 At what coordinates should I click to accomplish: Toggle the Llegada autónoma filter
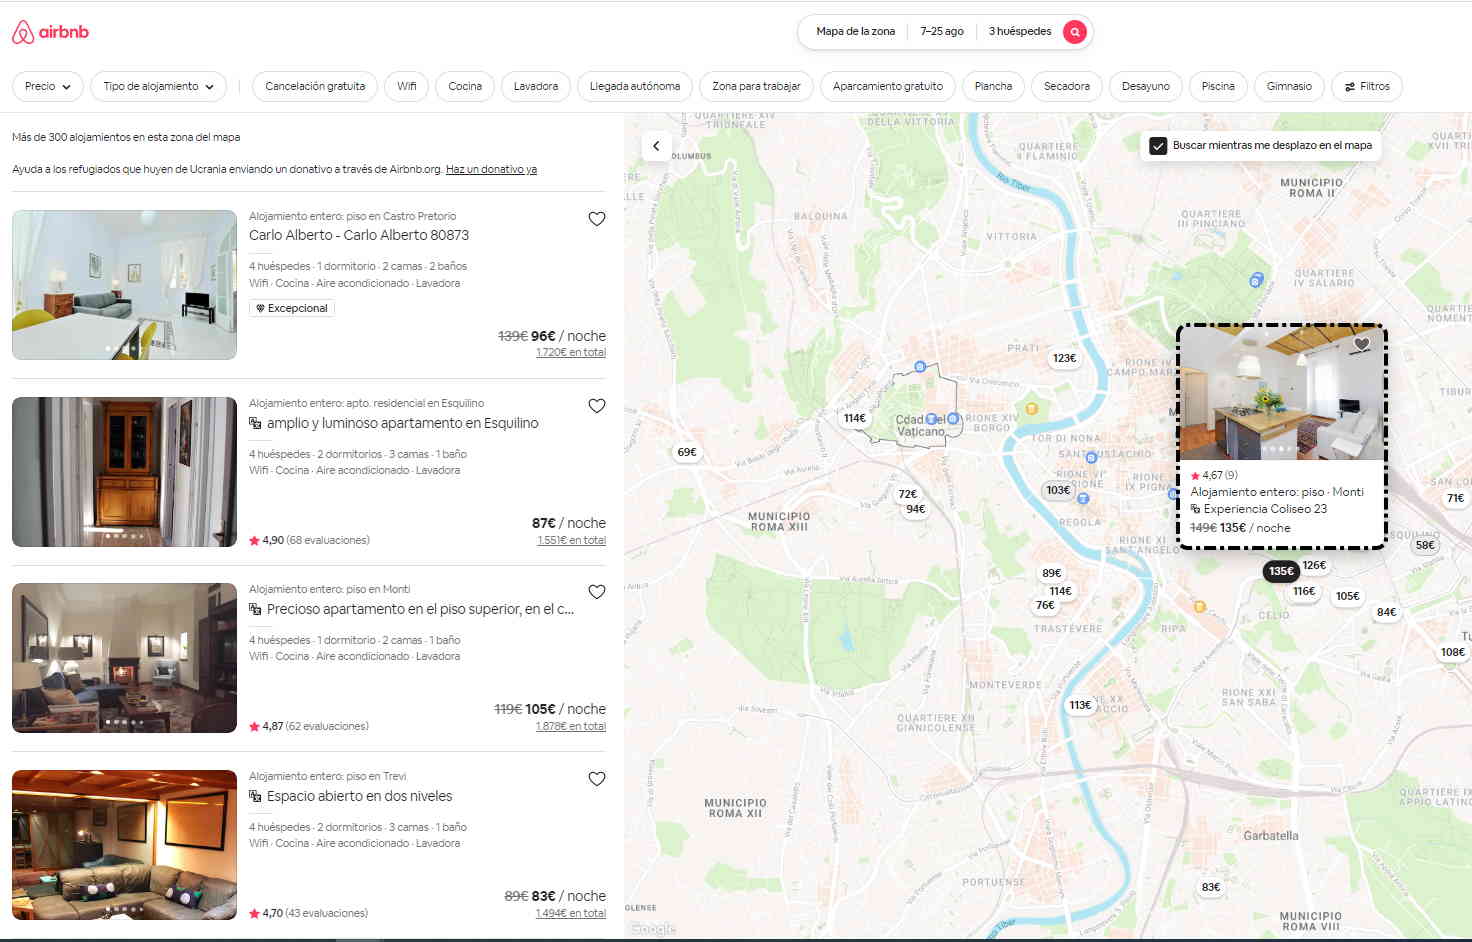(635, 86)
